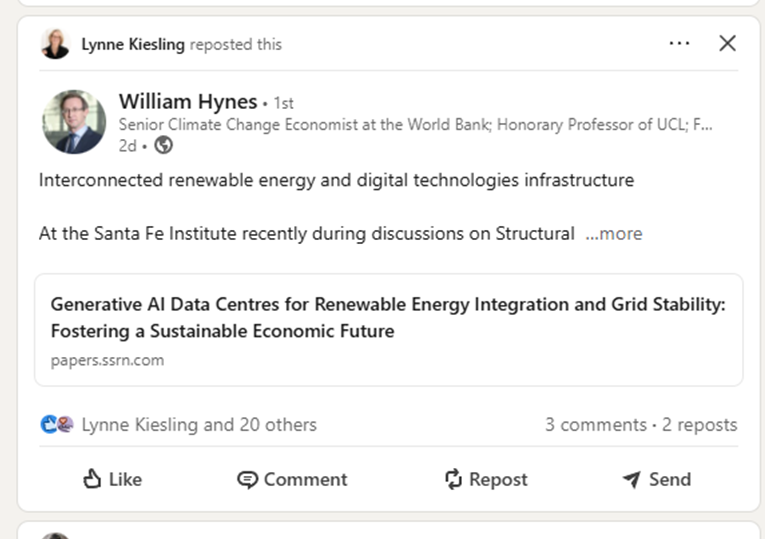Expand the post text with ...more

pyautogui.click(x=614, y=234)
